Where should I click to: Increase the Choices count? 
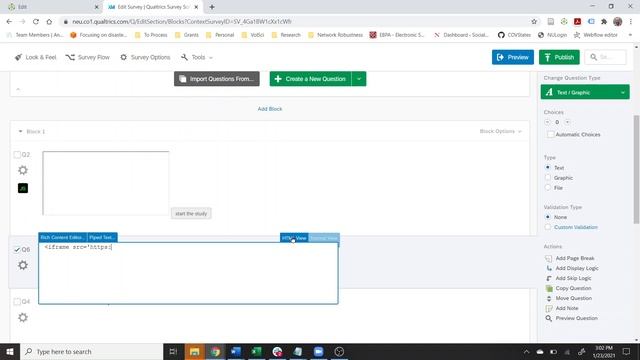click(x=567, y=122)
